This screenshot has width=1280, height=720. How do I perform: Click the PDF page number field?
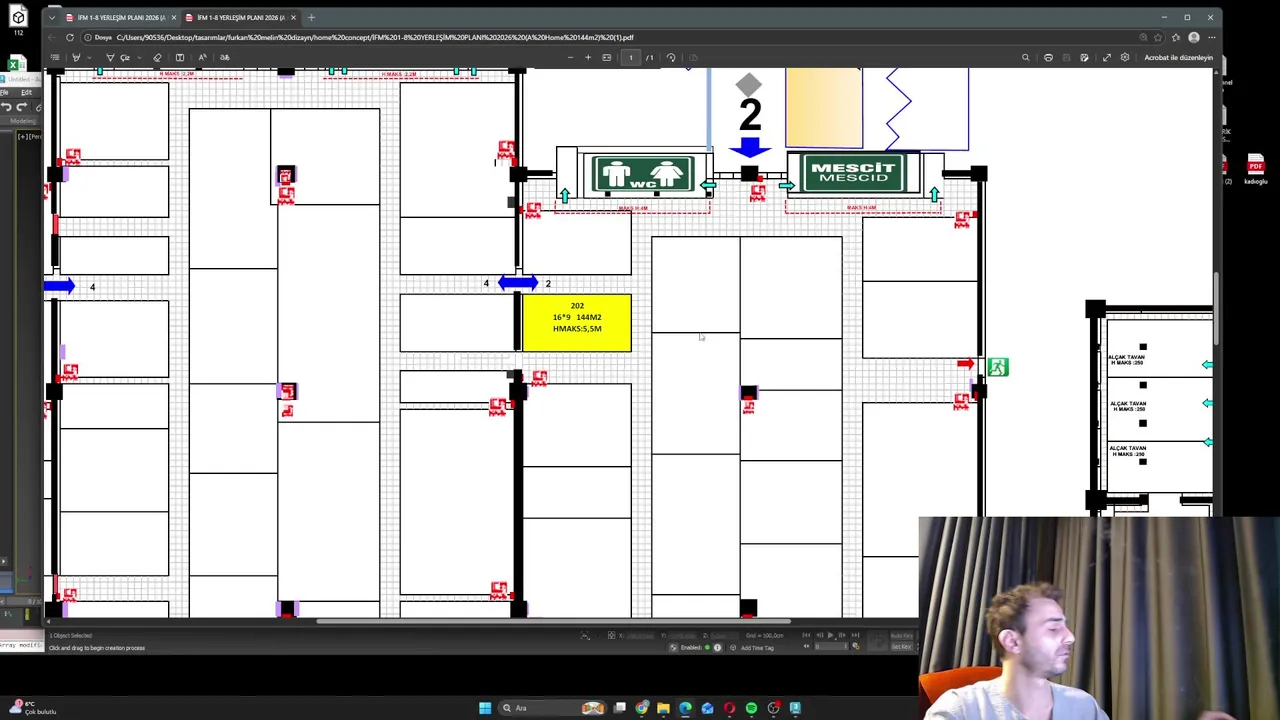[631, 57]
